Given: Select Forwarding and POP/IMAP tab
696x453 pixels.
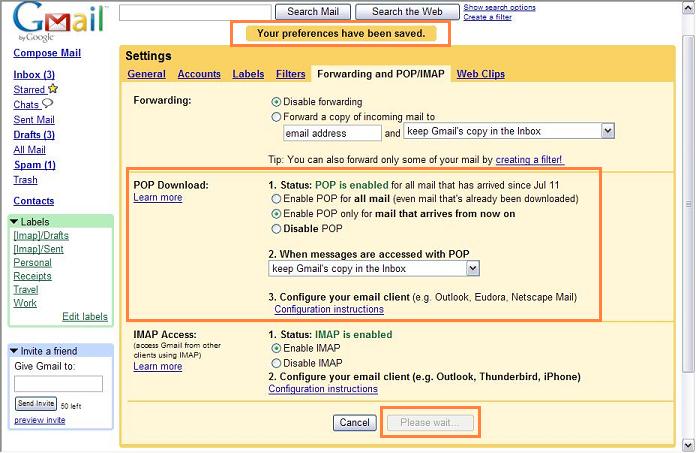Looking at the screenshot, I should (381, 74).
